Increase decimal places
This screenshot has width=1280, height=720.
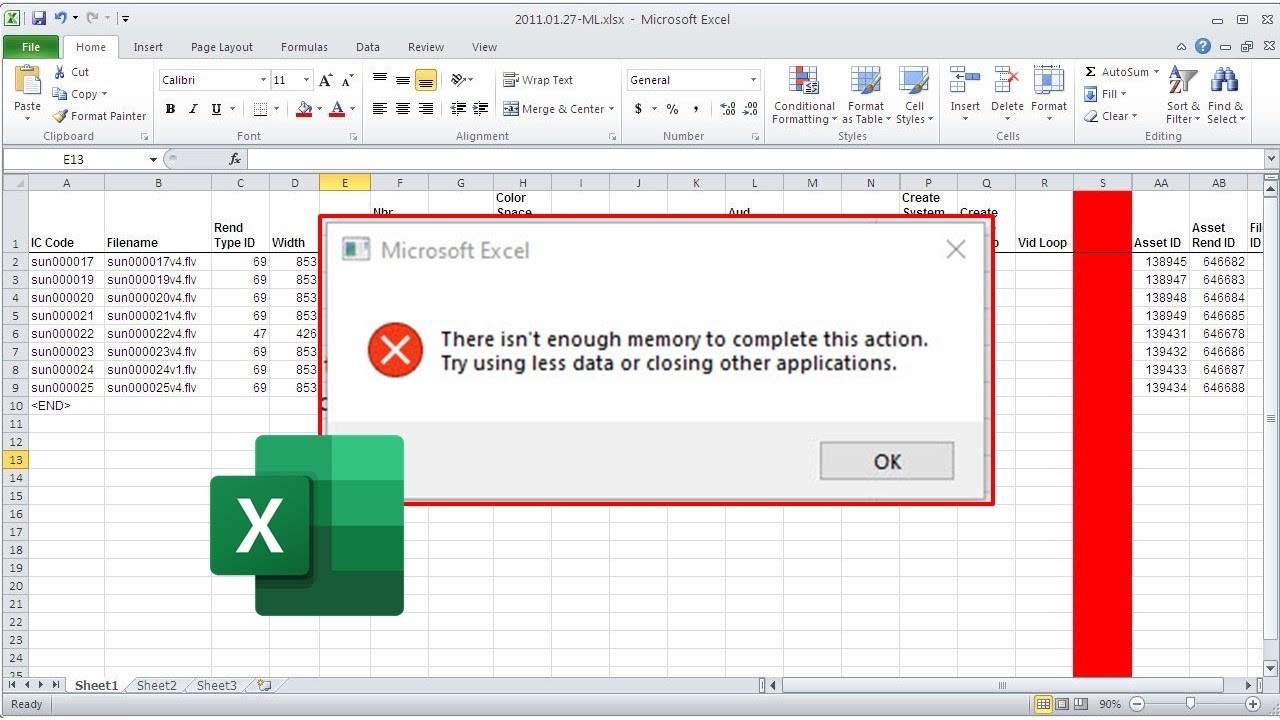pos(728,109)
